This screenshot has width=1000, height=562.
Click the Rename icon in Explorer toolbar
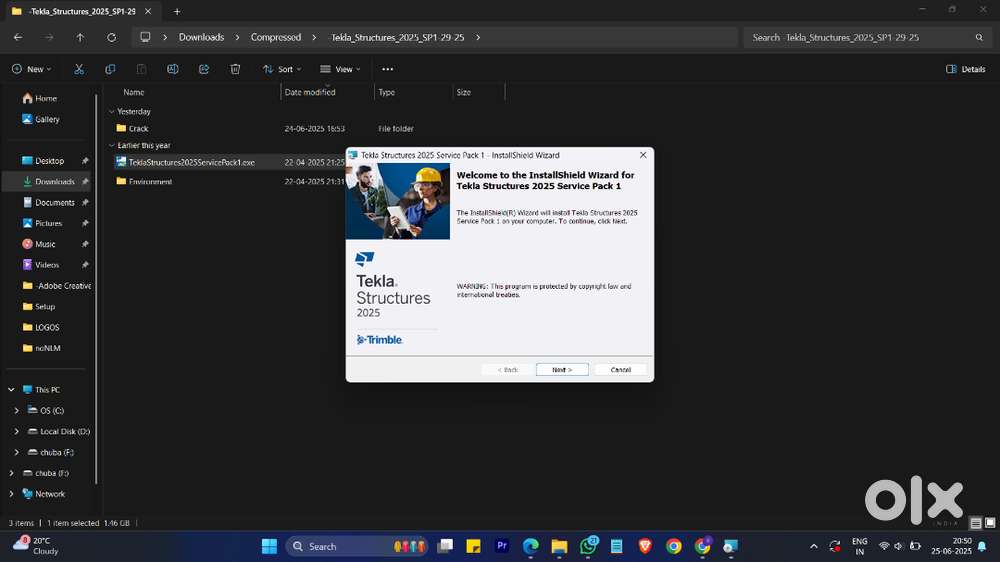click(172, 69)
